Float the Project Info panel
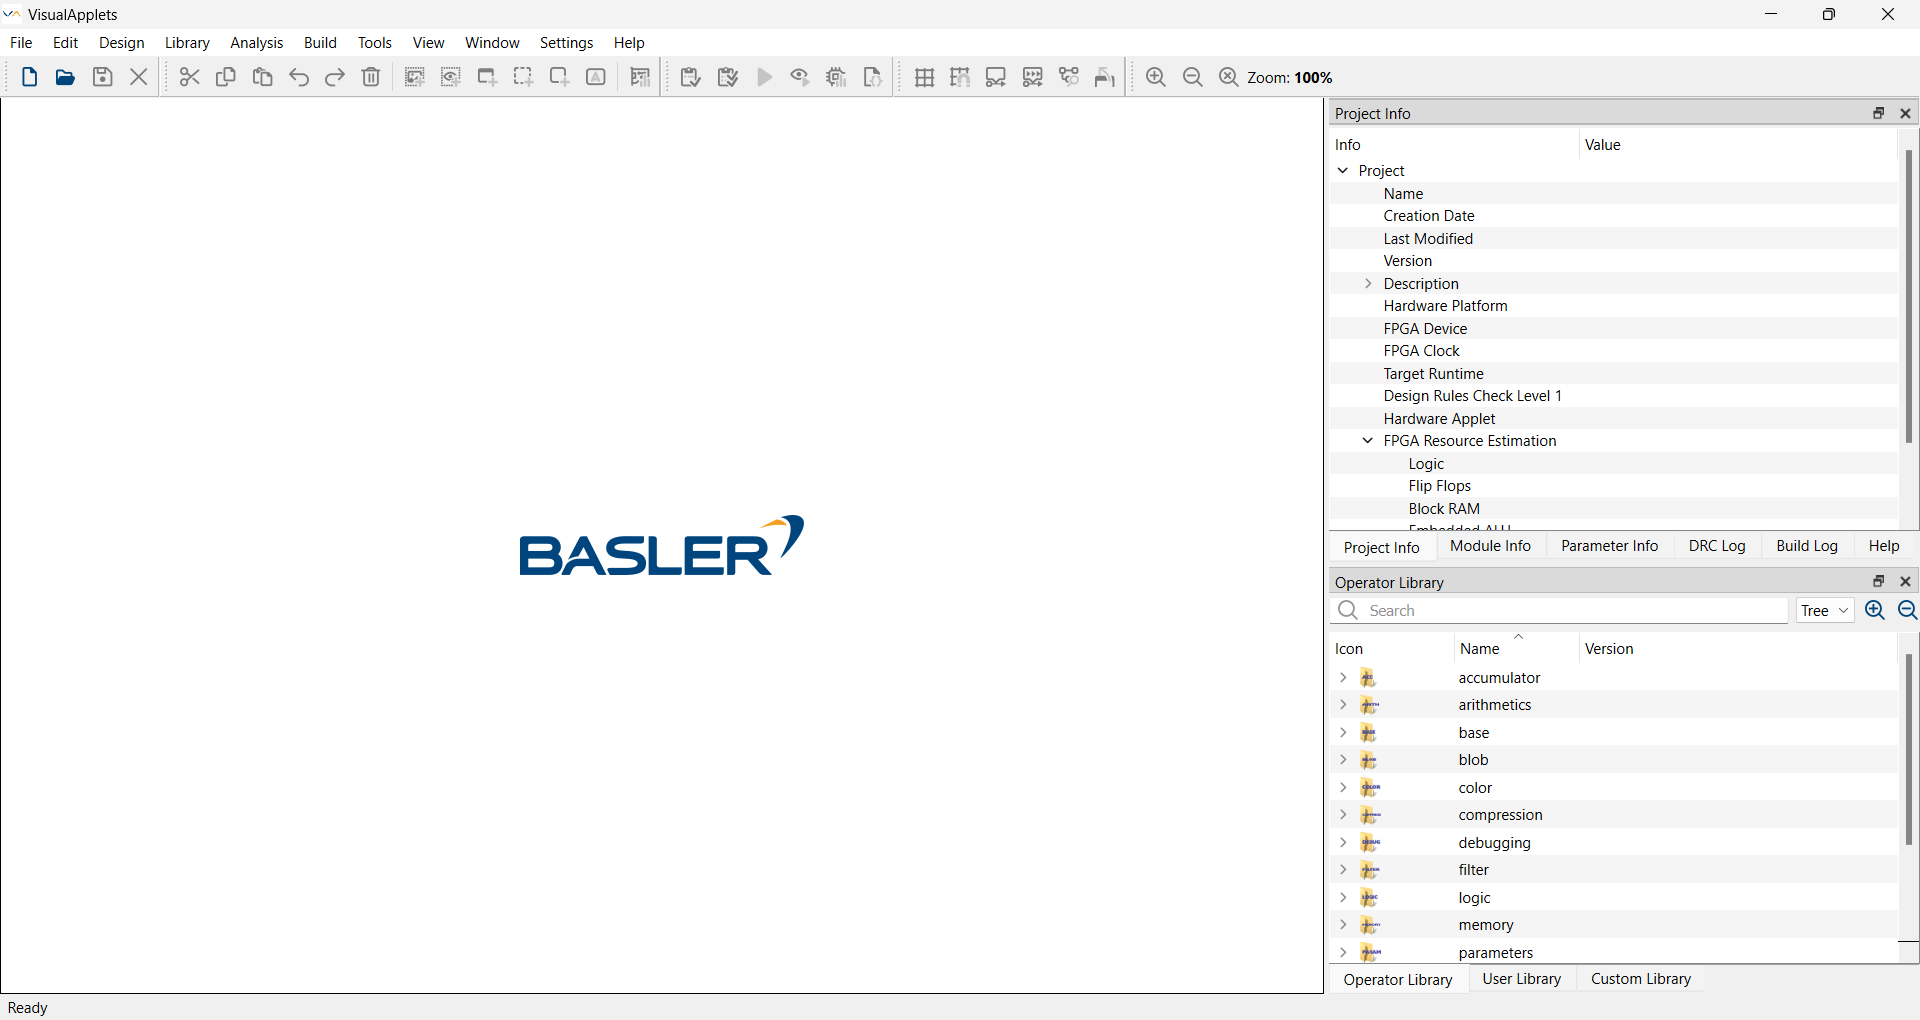This screenshot has height=1020, width=1920. tap(1879, 113)
